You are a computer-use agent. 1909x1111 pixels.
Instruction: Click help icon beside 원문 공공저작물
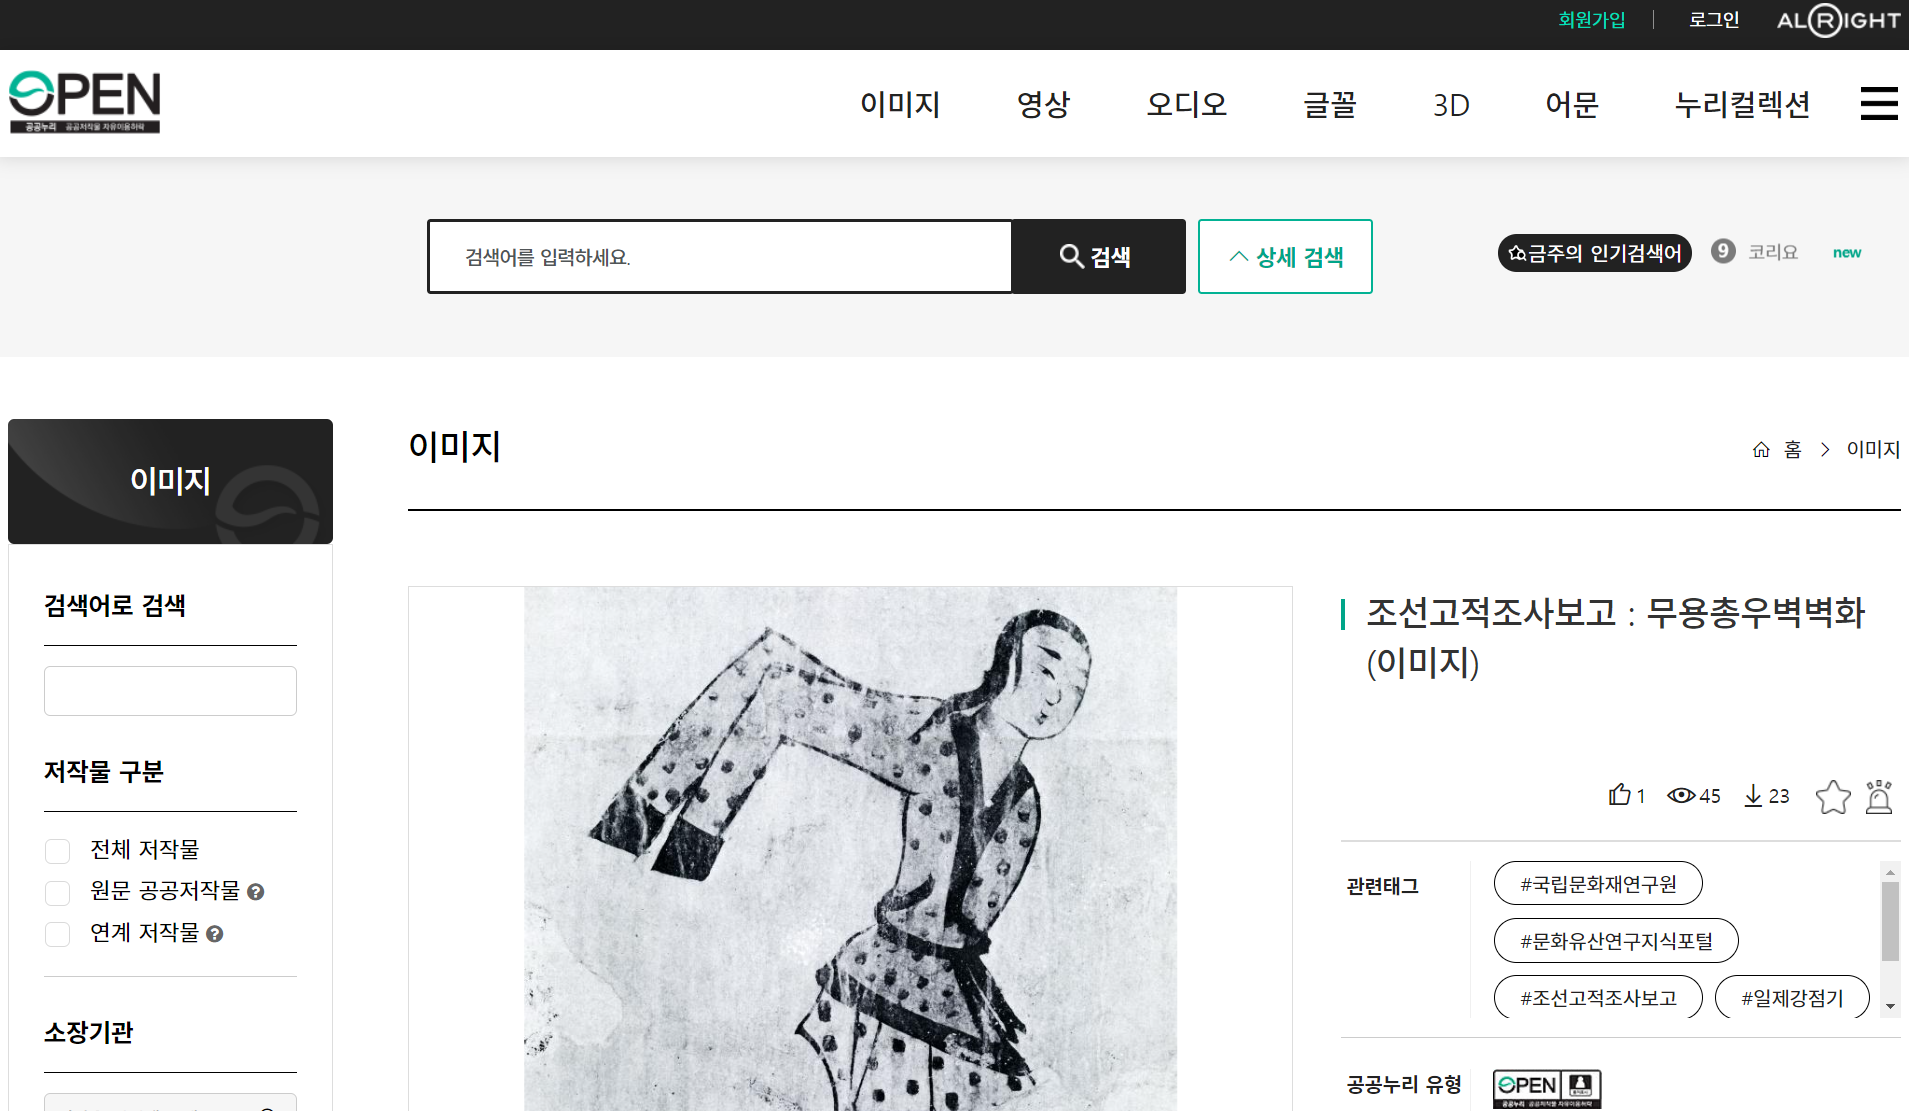pos(256,892)
